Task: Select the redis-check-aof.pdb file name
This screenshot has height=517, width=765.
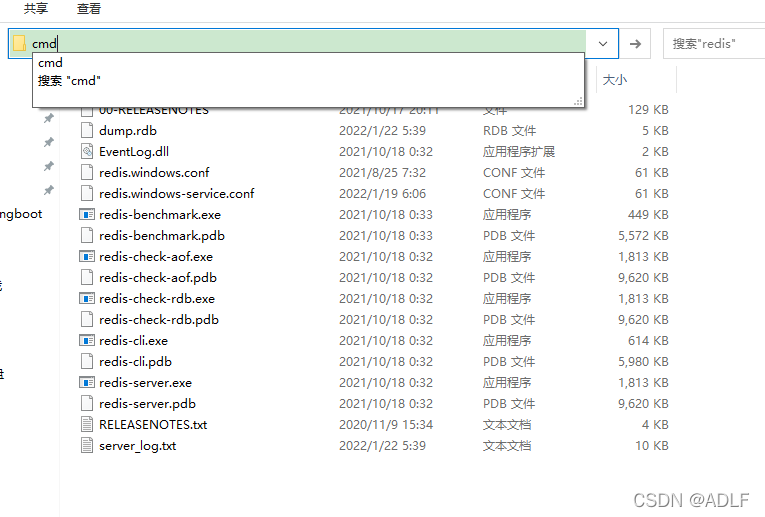Action: click(158, 278)
